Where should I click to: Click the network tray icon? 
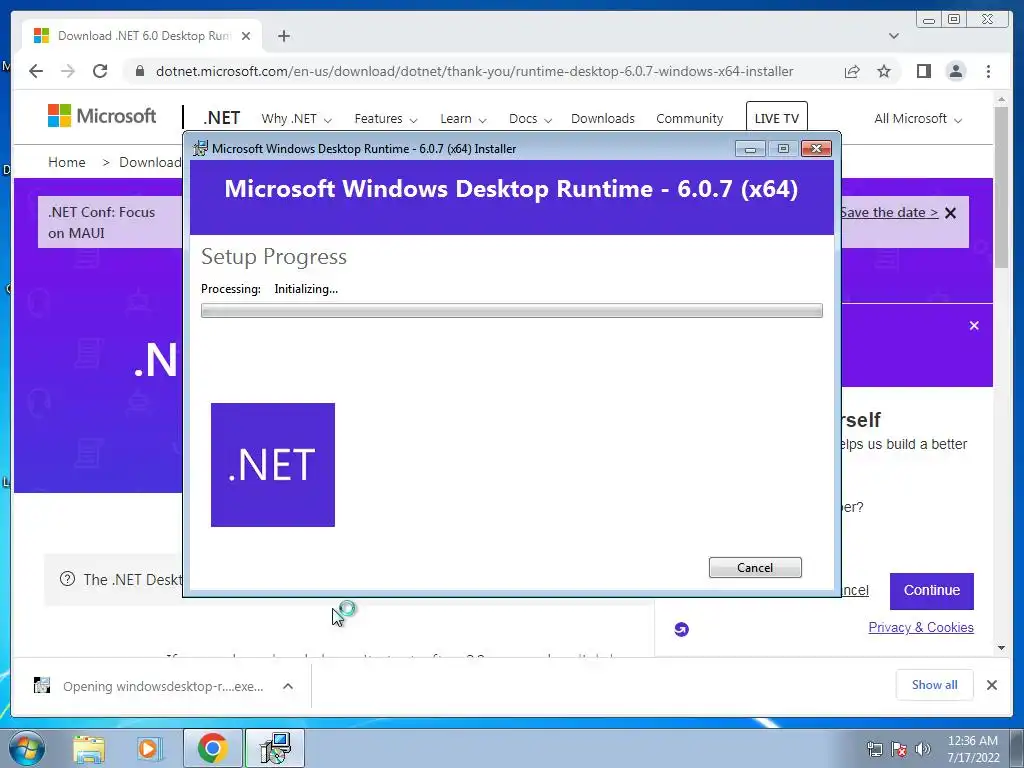coord(874,750)
